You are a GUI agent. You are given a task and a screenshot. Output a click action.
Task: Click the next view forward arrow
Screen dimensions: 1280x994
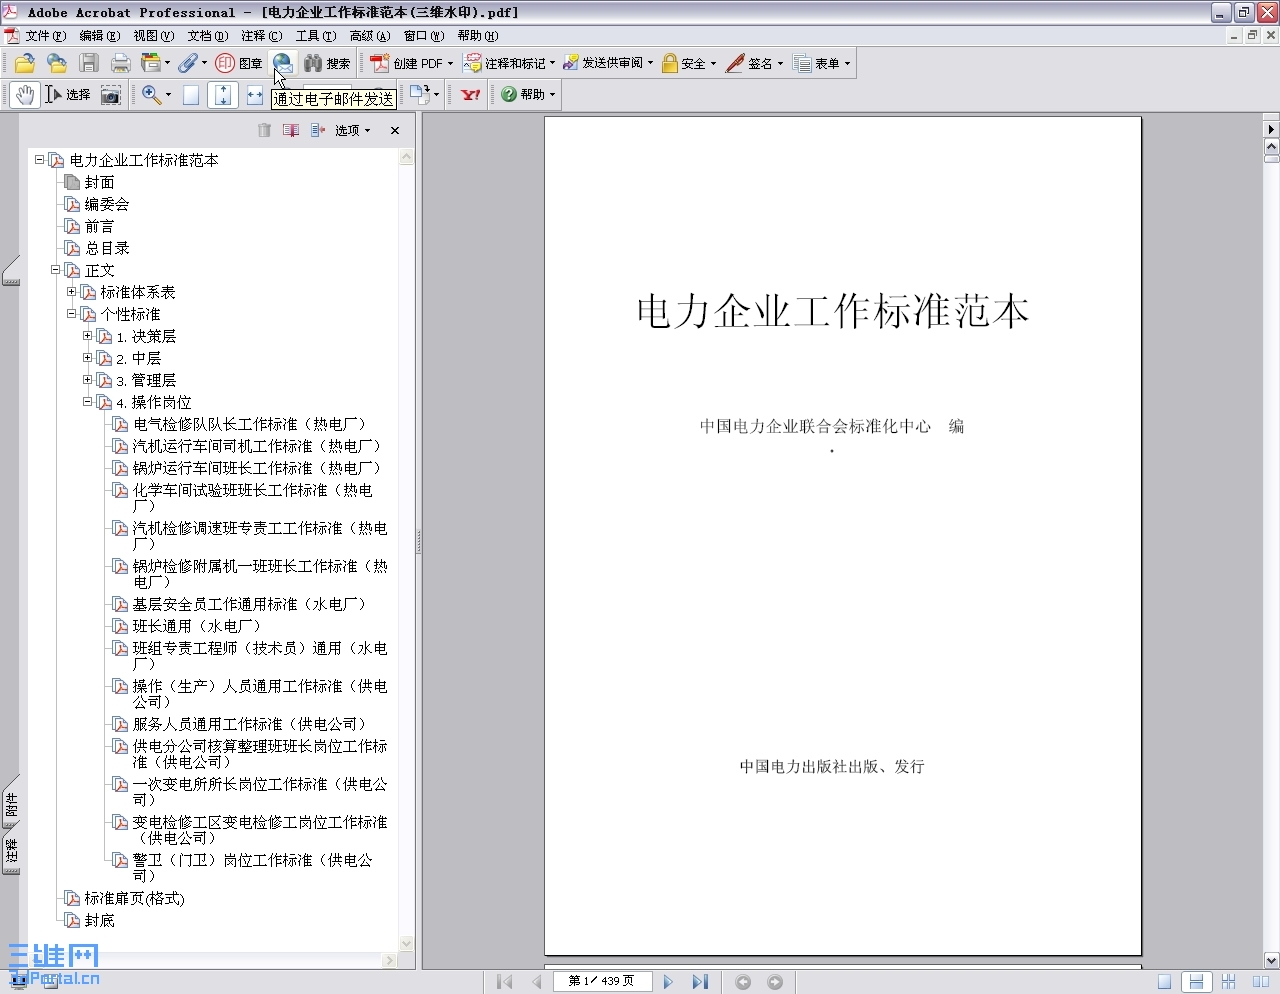775,982
